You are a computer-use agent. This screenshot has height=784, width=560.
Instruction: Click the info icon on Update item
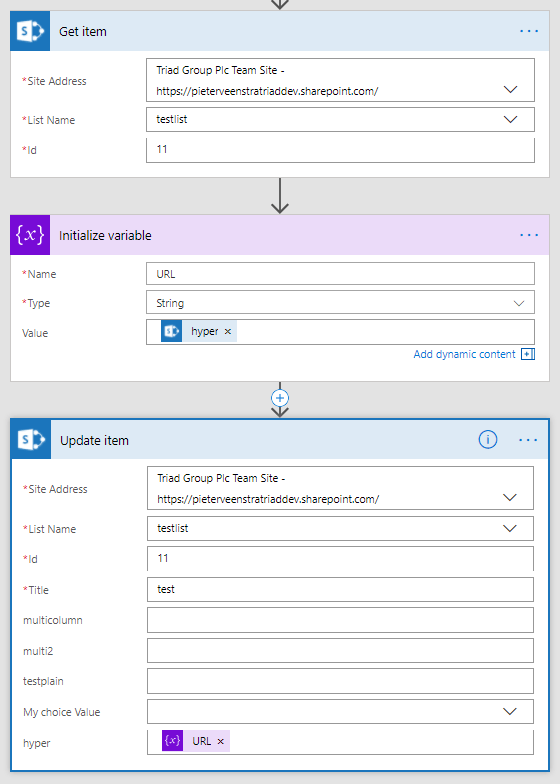pos(488,440)
